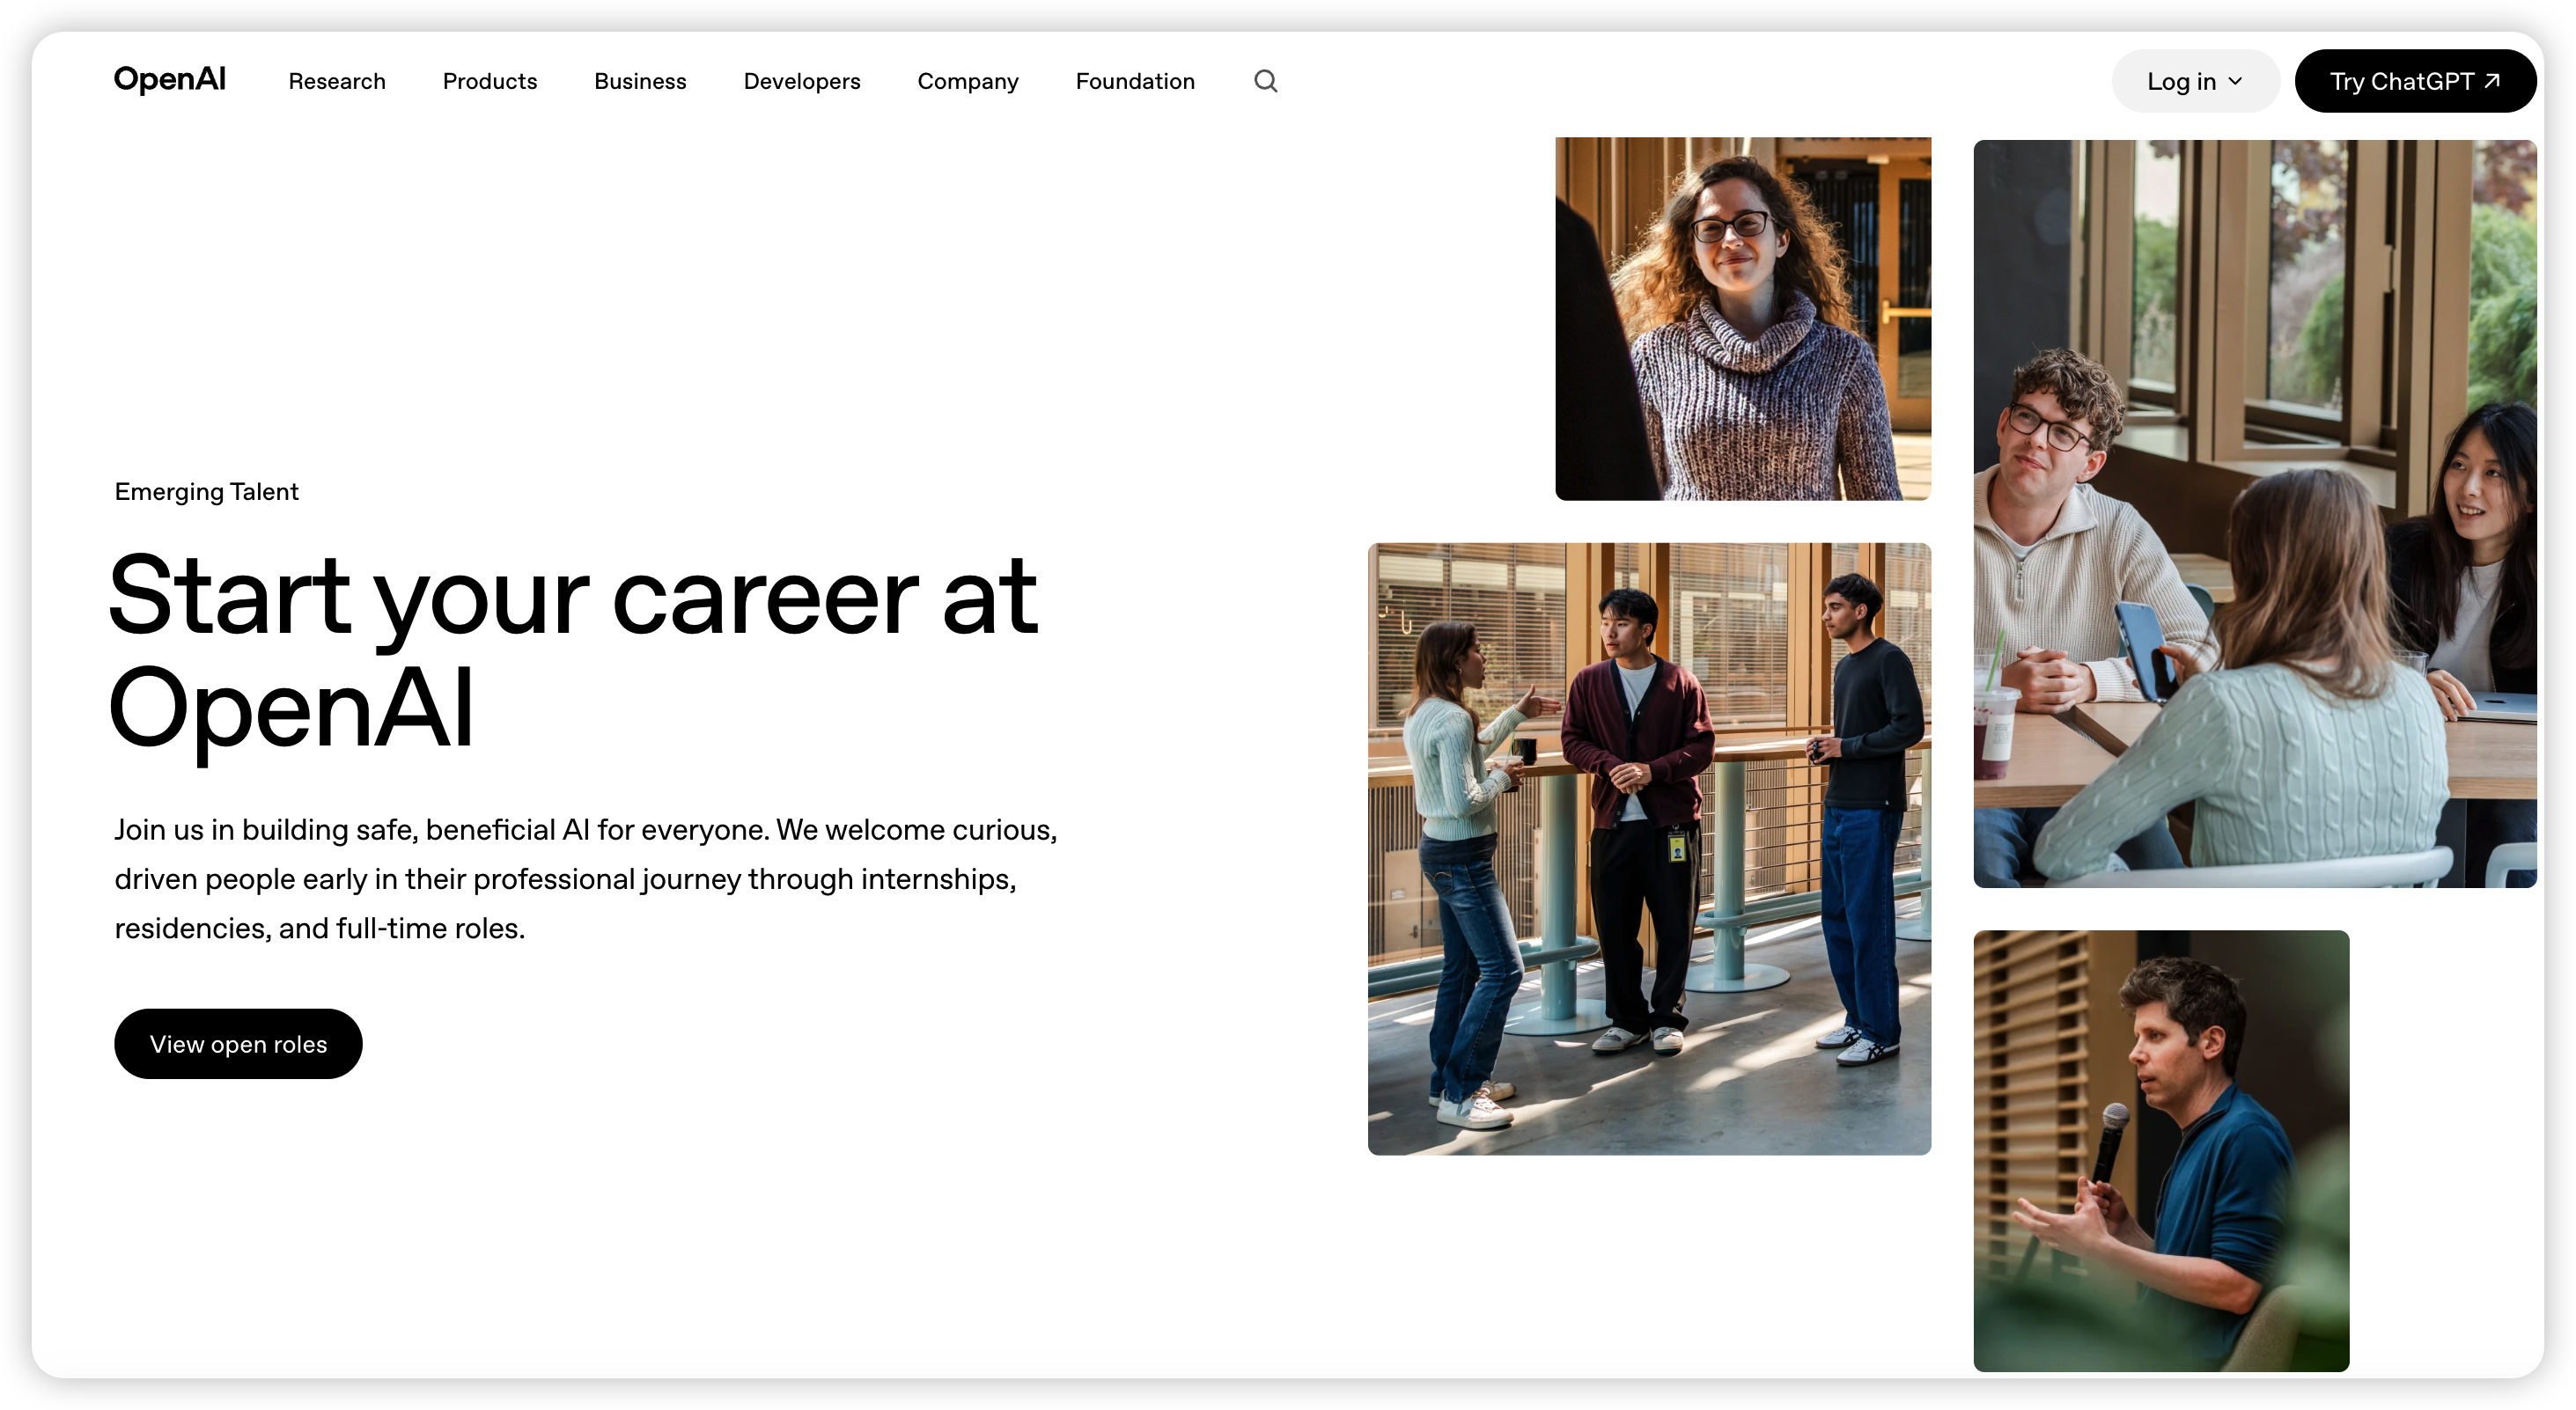Click the OpenAI logo in the header
Screen dimensions: 2576x1410
(170, 80)
